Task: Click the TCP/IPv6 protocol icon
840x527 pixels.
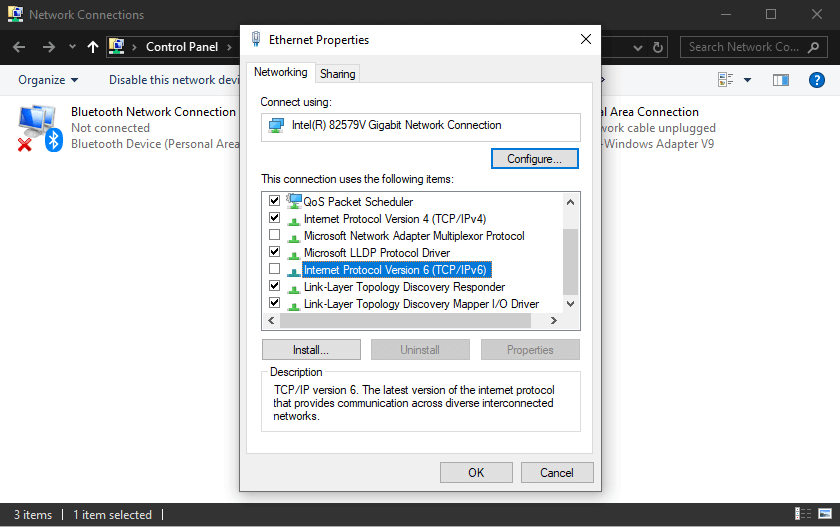Action: pyautogui.click(x=294, y=272)
